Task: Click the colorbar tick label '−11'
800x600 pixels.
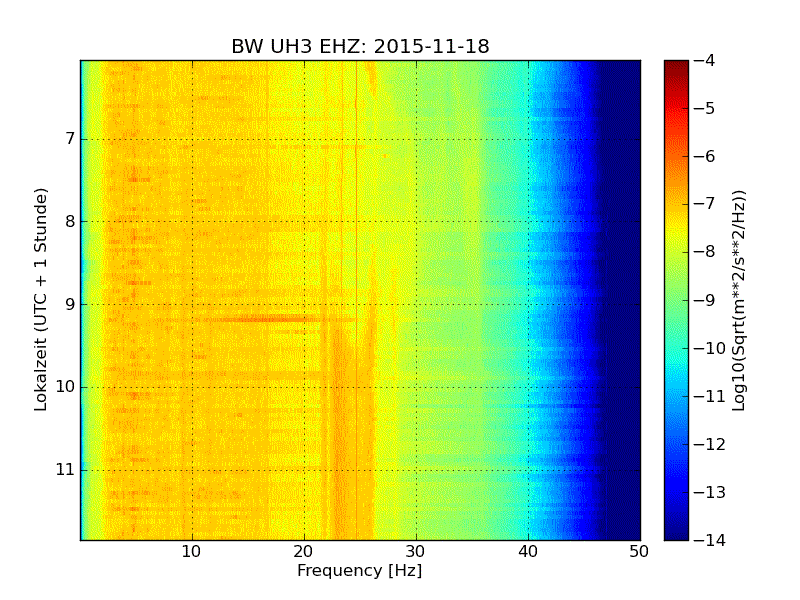Action: [x=710, y=396]
